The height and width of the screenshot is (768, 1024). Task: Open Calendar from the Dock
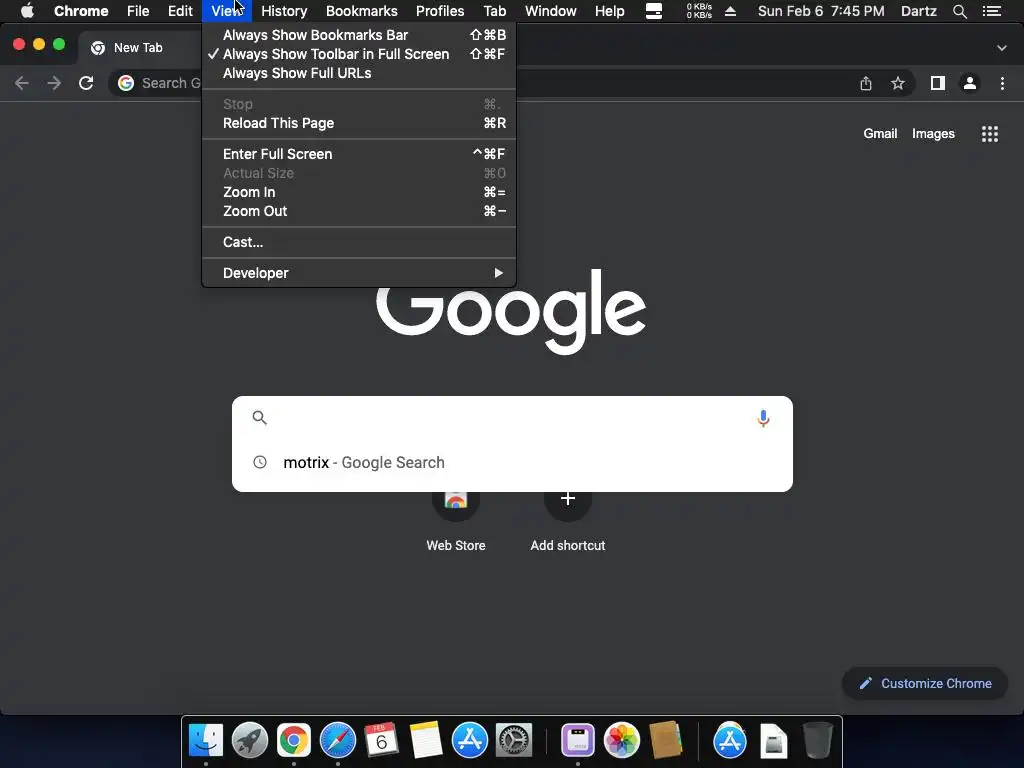point(381,740)
